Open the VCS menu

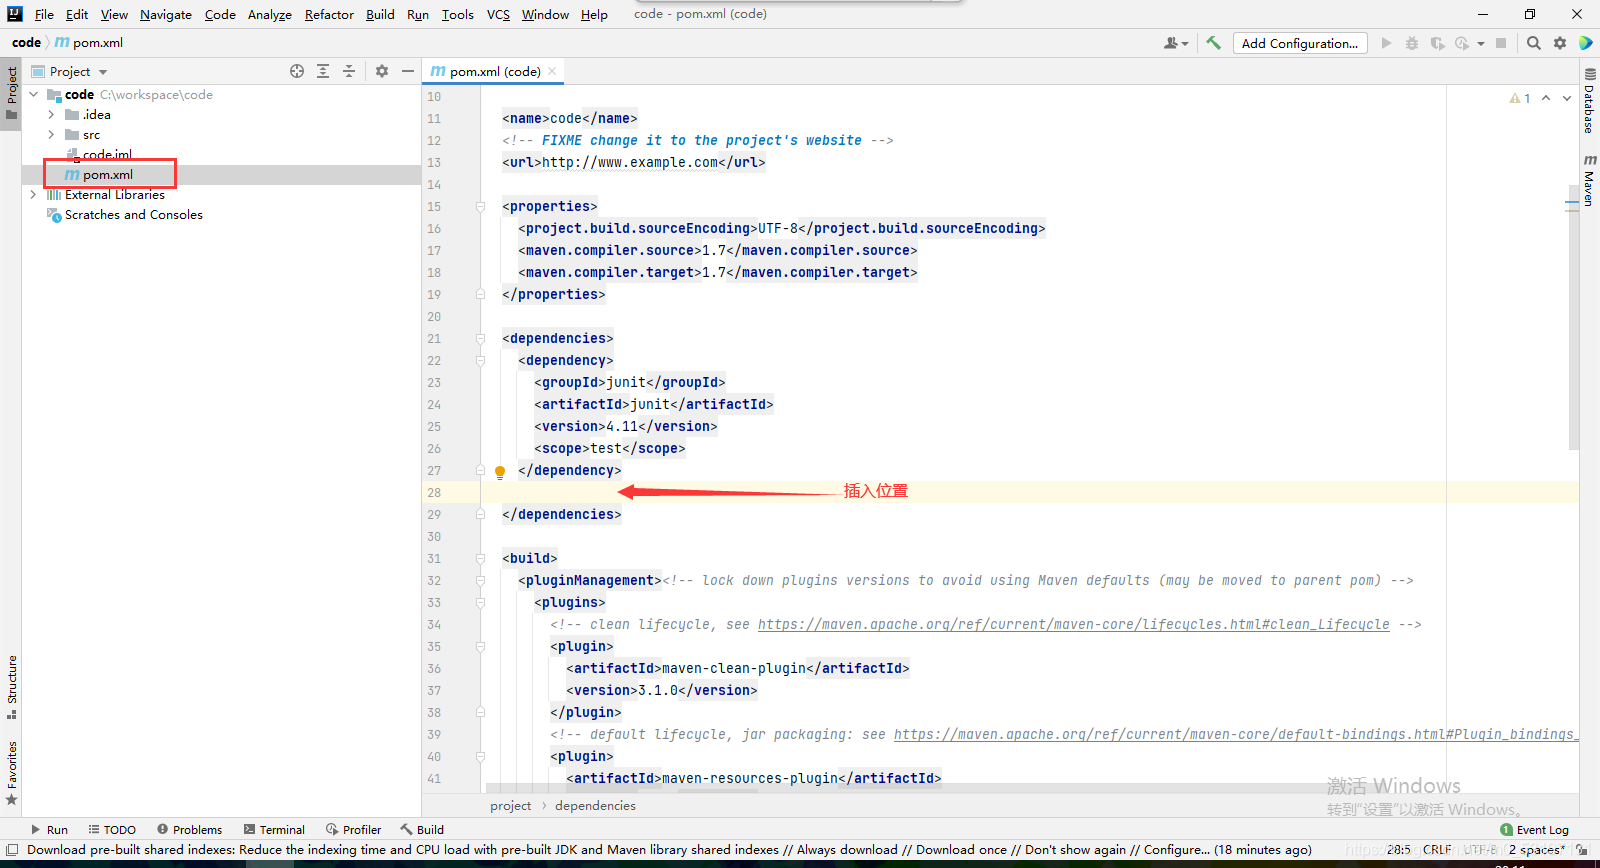(498, 14)
